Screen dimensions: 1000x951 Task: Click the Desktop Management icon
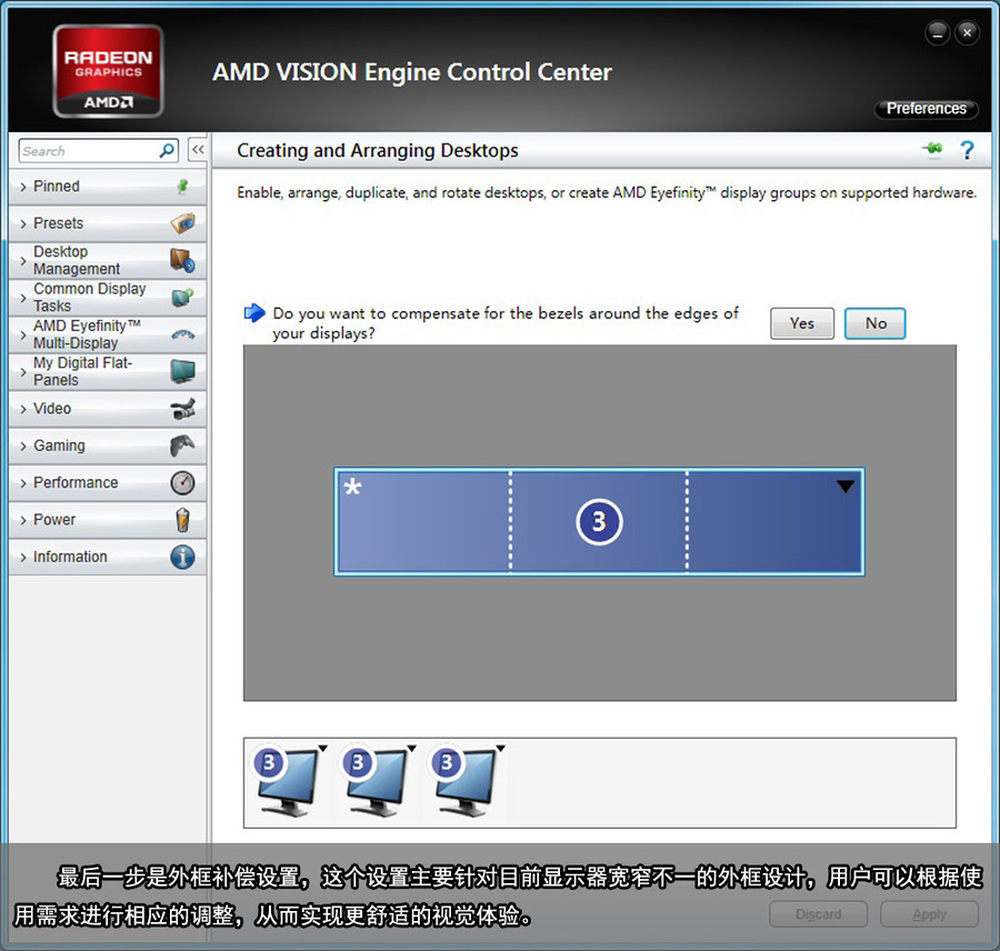coord(182,260)
